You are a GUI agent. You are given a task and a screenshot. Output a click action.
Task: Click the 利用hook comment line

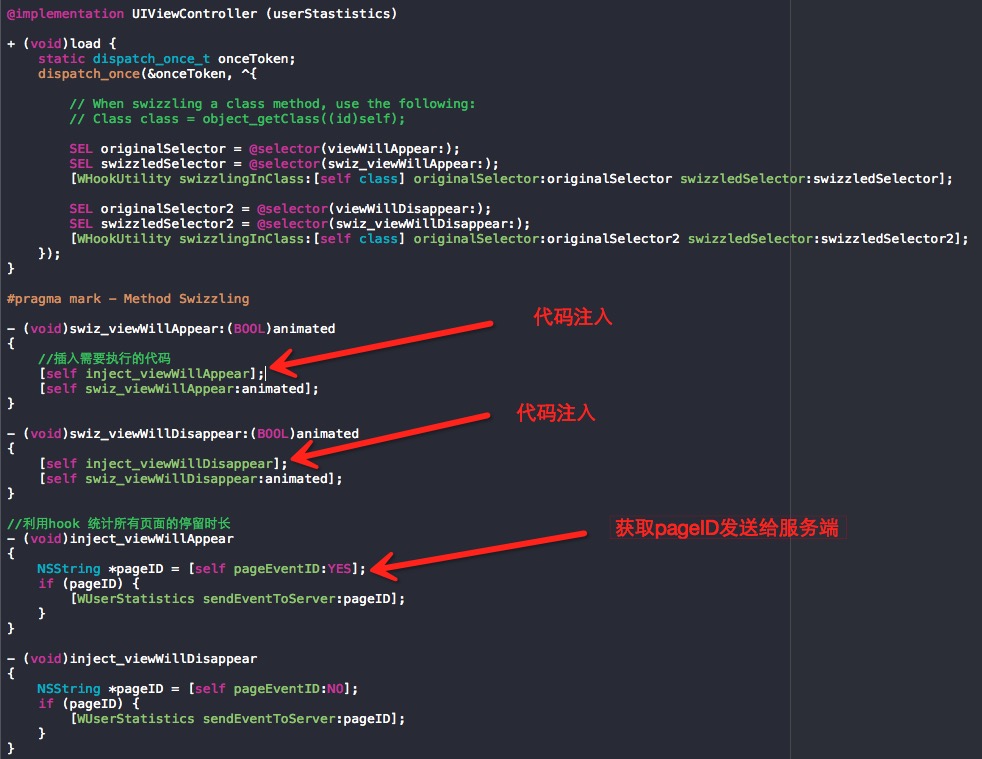pos(118,524)
